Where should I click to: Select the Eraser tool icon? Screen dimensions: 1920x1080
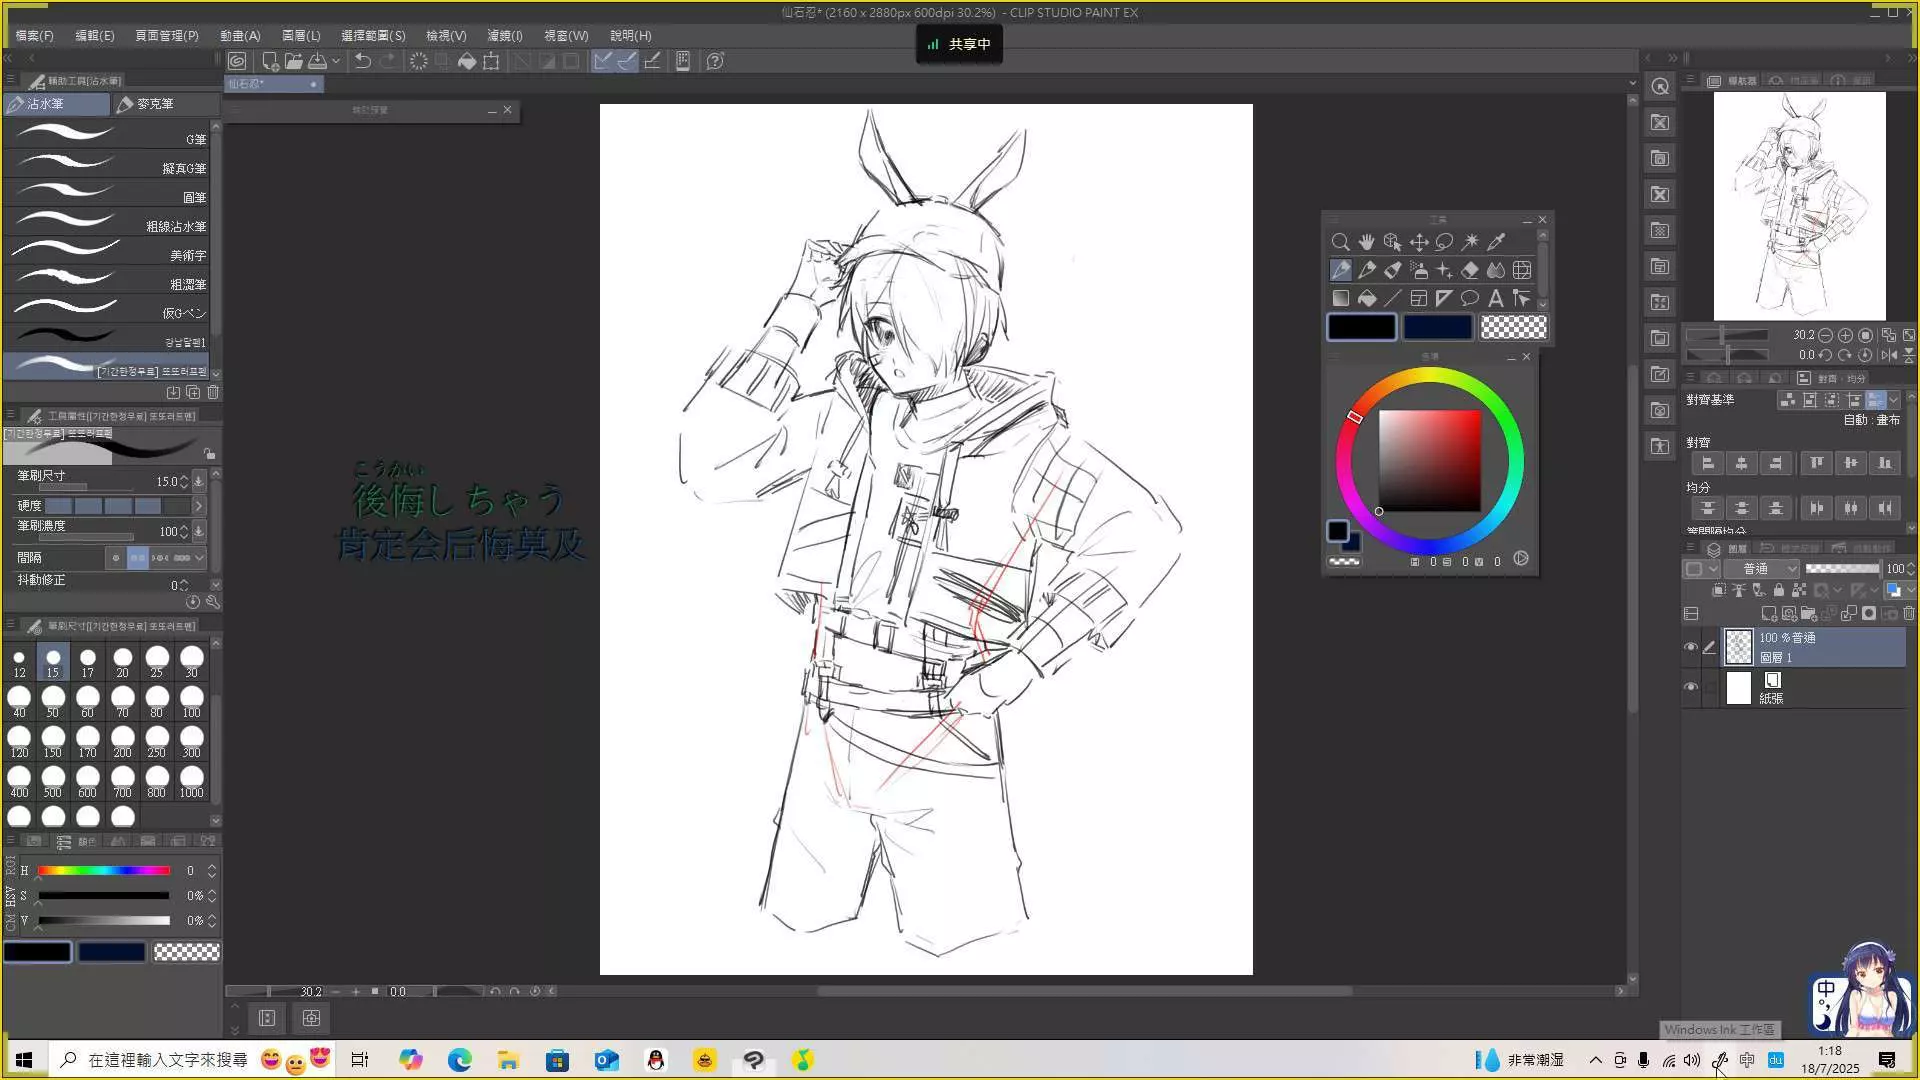pos(1470,270)
